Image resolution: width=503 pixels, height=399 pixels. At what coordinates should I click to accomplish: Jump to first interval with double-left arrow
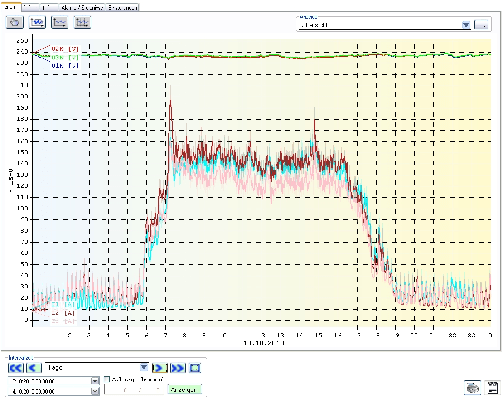(16, 368)
